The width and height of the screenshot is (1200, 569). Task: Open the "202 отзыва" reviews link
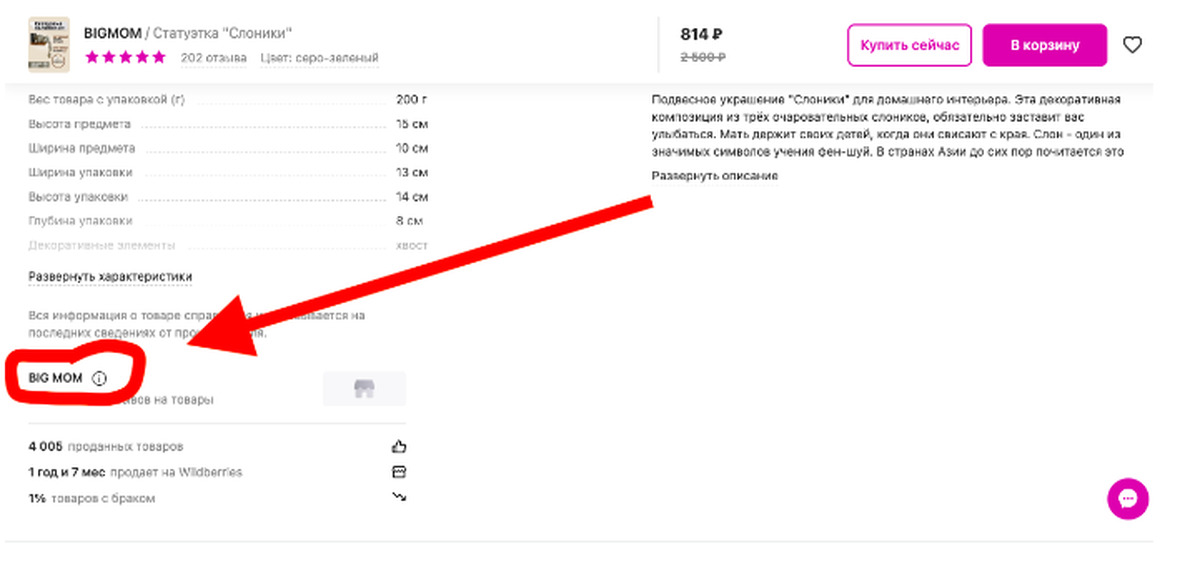pos(213,58)
